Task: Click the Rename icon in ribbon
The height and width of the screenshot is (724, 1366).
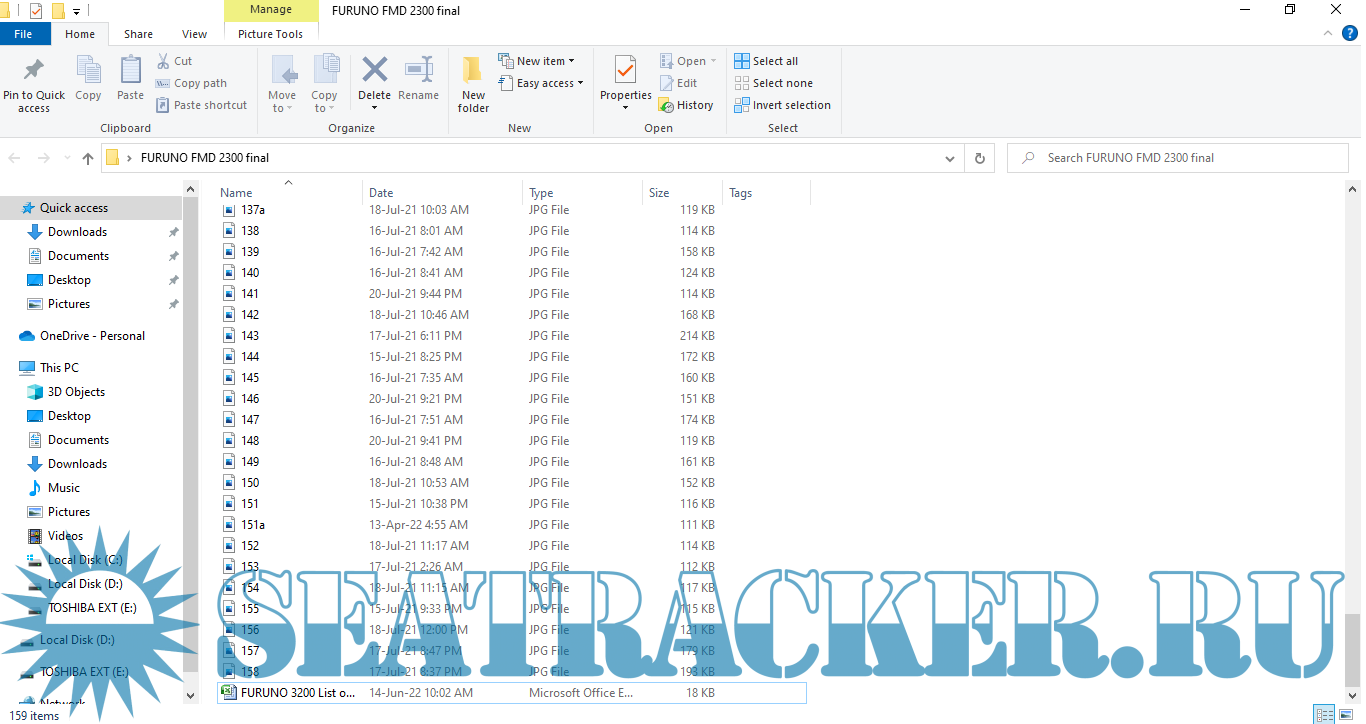Action: 418,71
